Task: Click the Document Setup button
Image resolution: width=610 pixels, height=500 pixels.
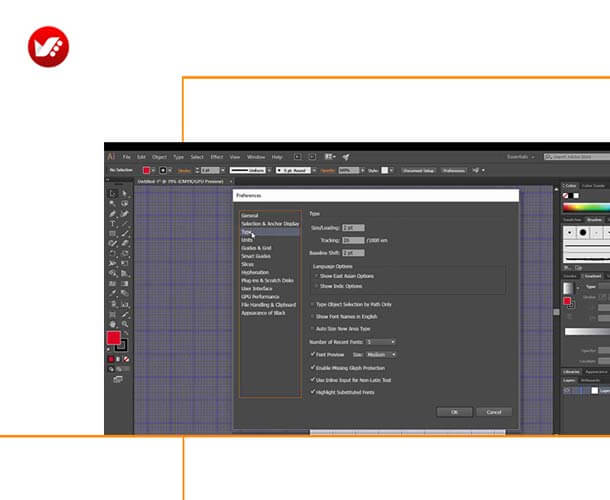Action: coord(418,170)
